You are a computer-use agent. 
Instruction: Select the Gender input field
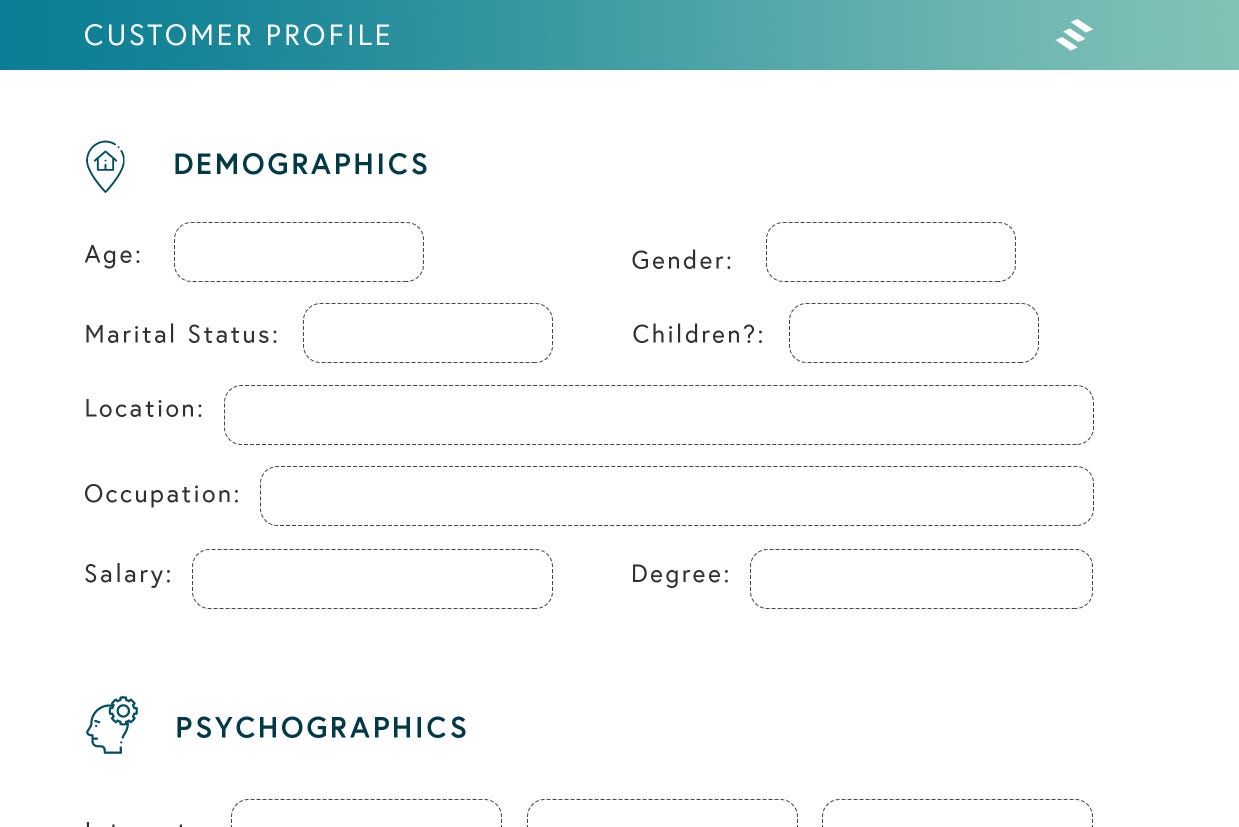pyautogui.click(x=891, y=252)
